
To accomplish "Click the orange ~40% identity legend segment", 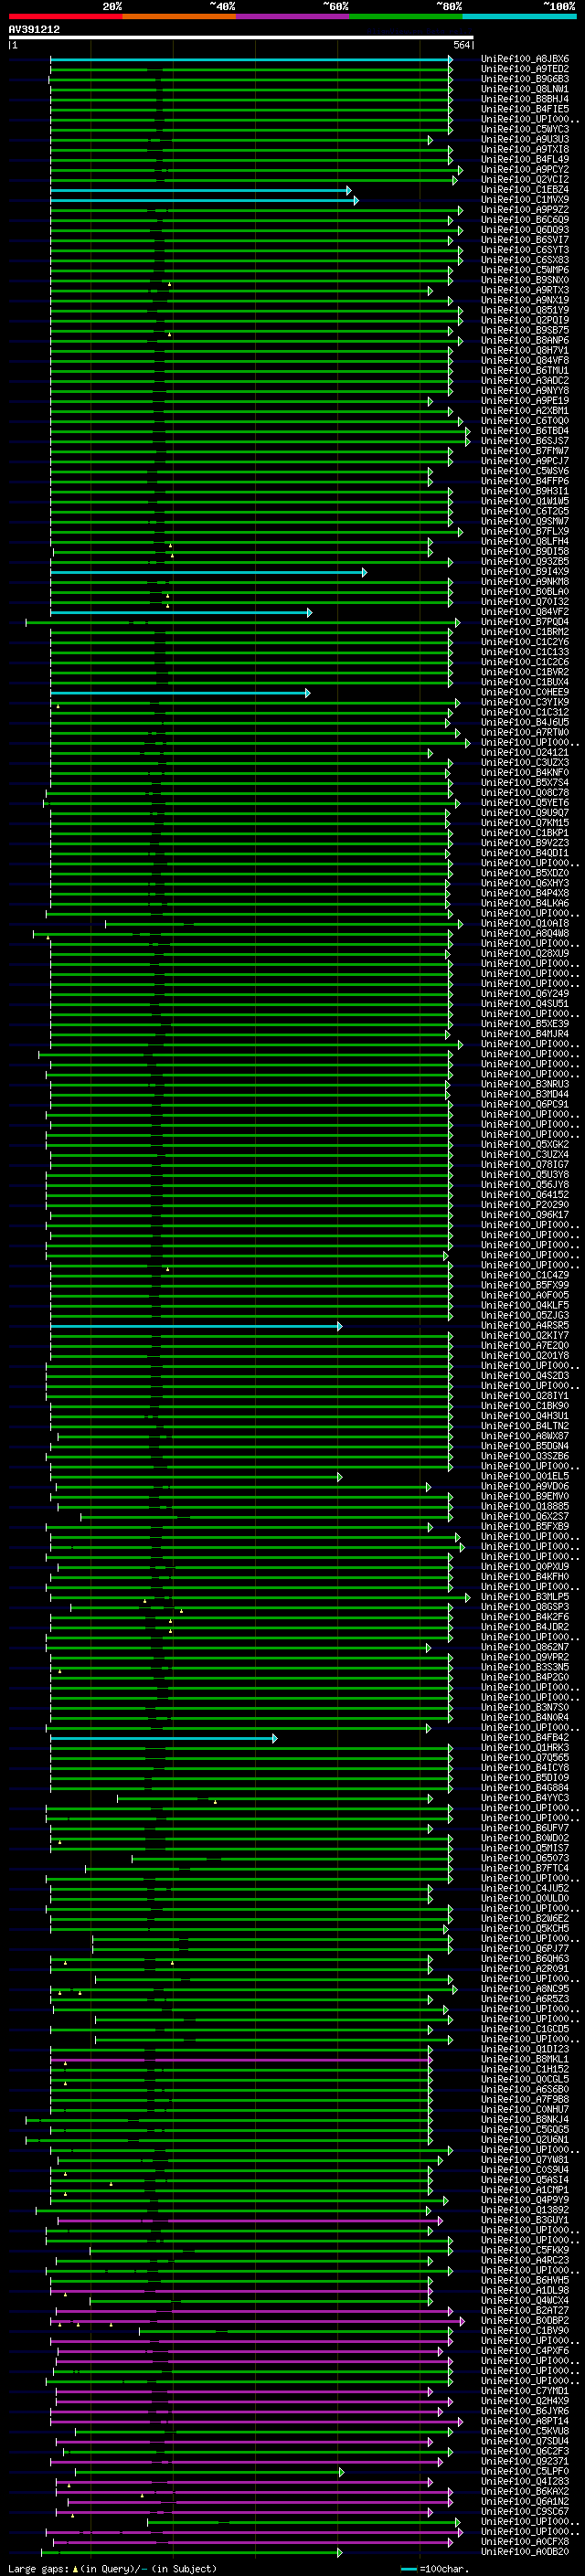I will coord(179,16).
